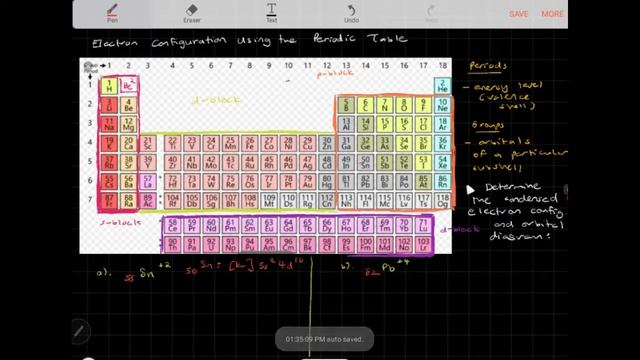Click the Chlorine (17 Cl) cell
The height and width of the screenshot is (360, 640).
pos(423,124)
